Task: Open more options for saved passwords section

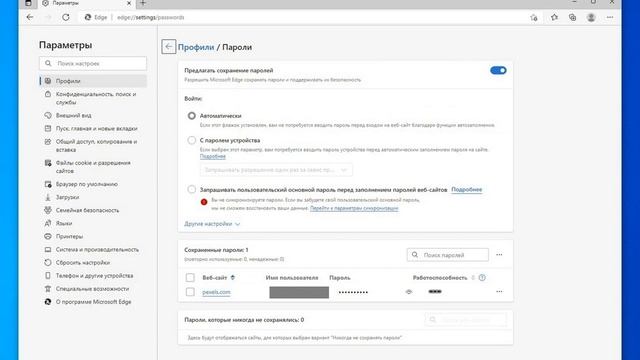Action: (x=499, y=255)
